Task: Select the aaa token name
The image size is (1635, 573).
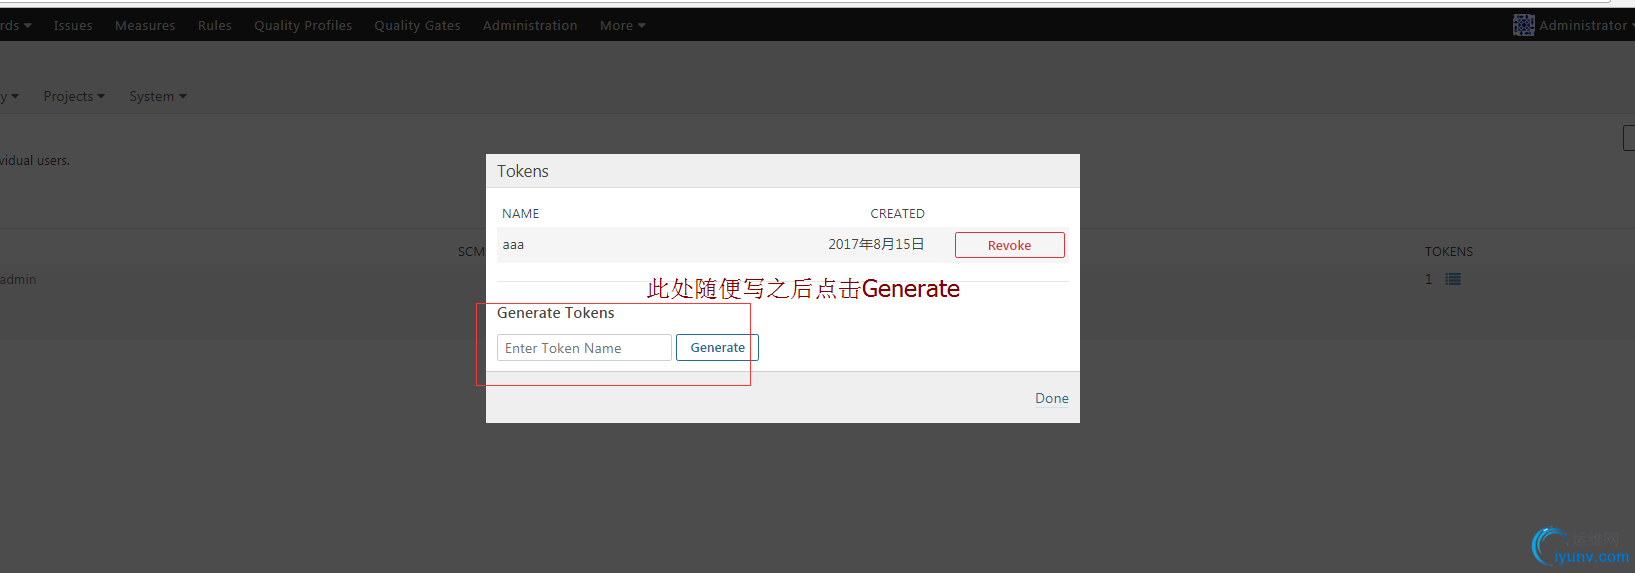Action: 513,245
